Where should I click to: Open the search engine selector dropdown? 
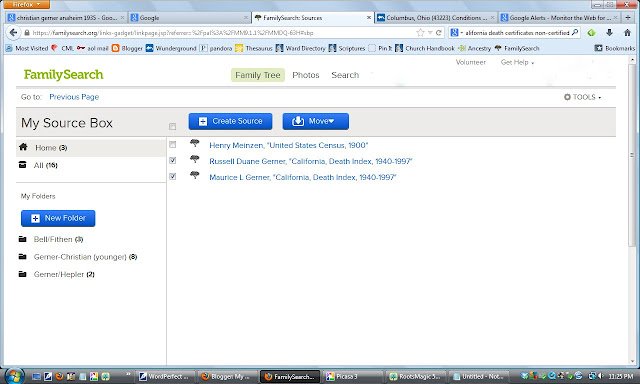coord(457,33)
